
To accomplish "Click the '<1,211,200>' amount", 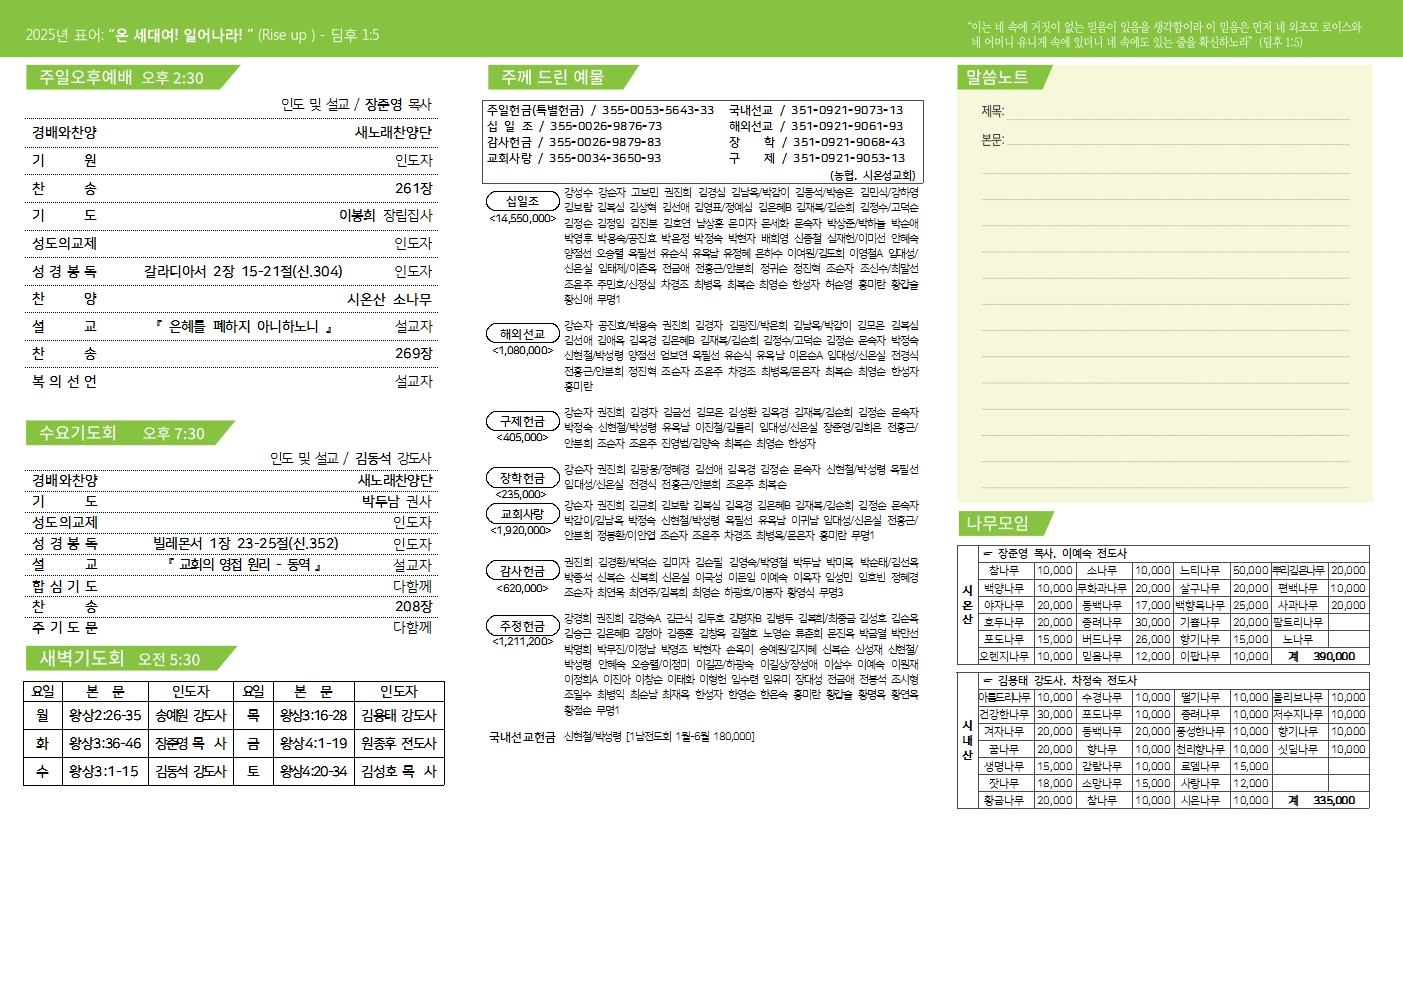I will (x=522, y=641).
